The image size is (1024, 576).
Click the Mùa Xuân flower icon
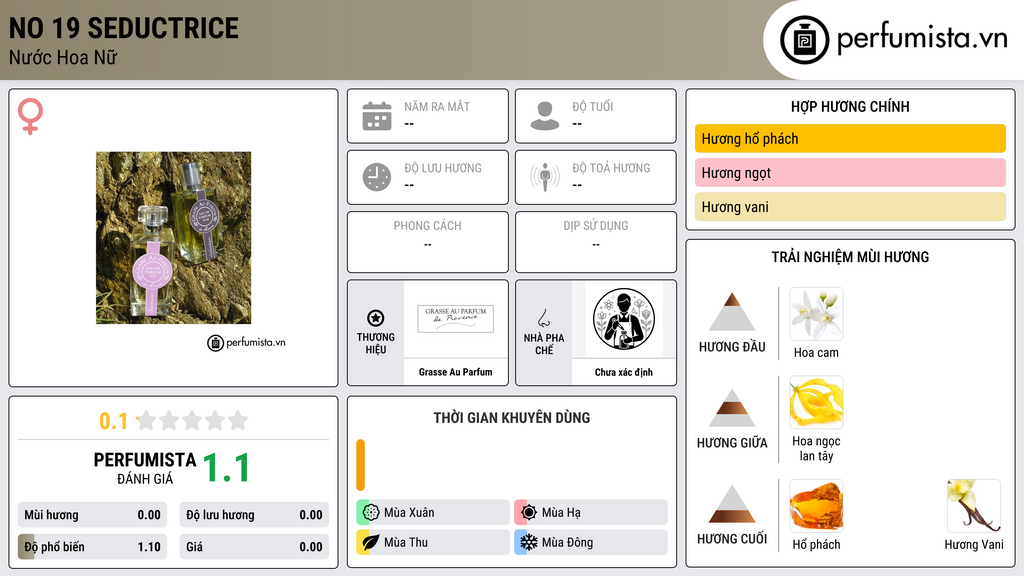tap(371, 512)
